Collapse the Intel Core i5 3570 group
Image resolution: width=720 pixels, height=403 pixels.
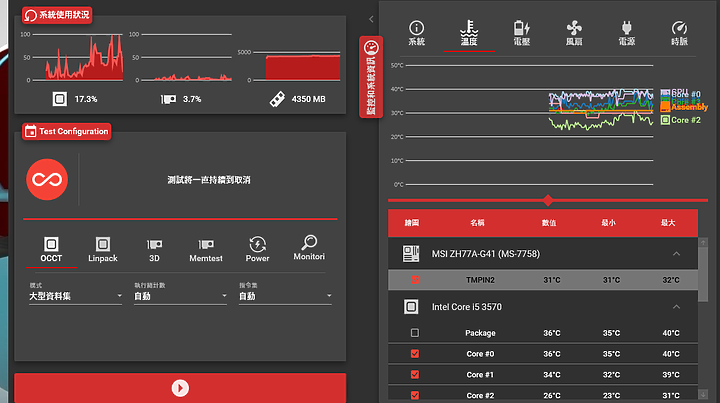[x=676, y=307]
